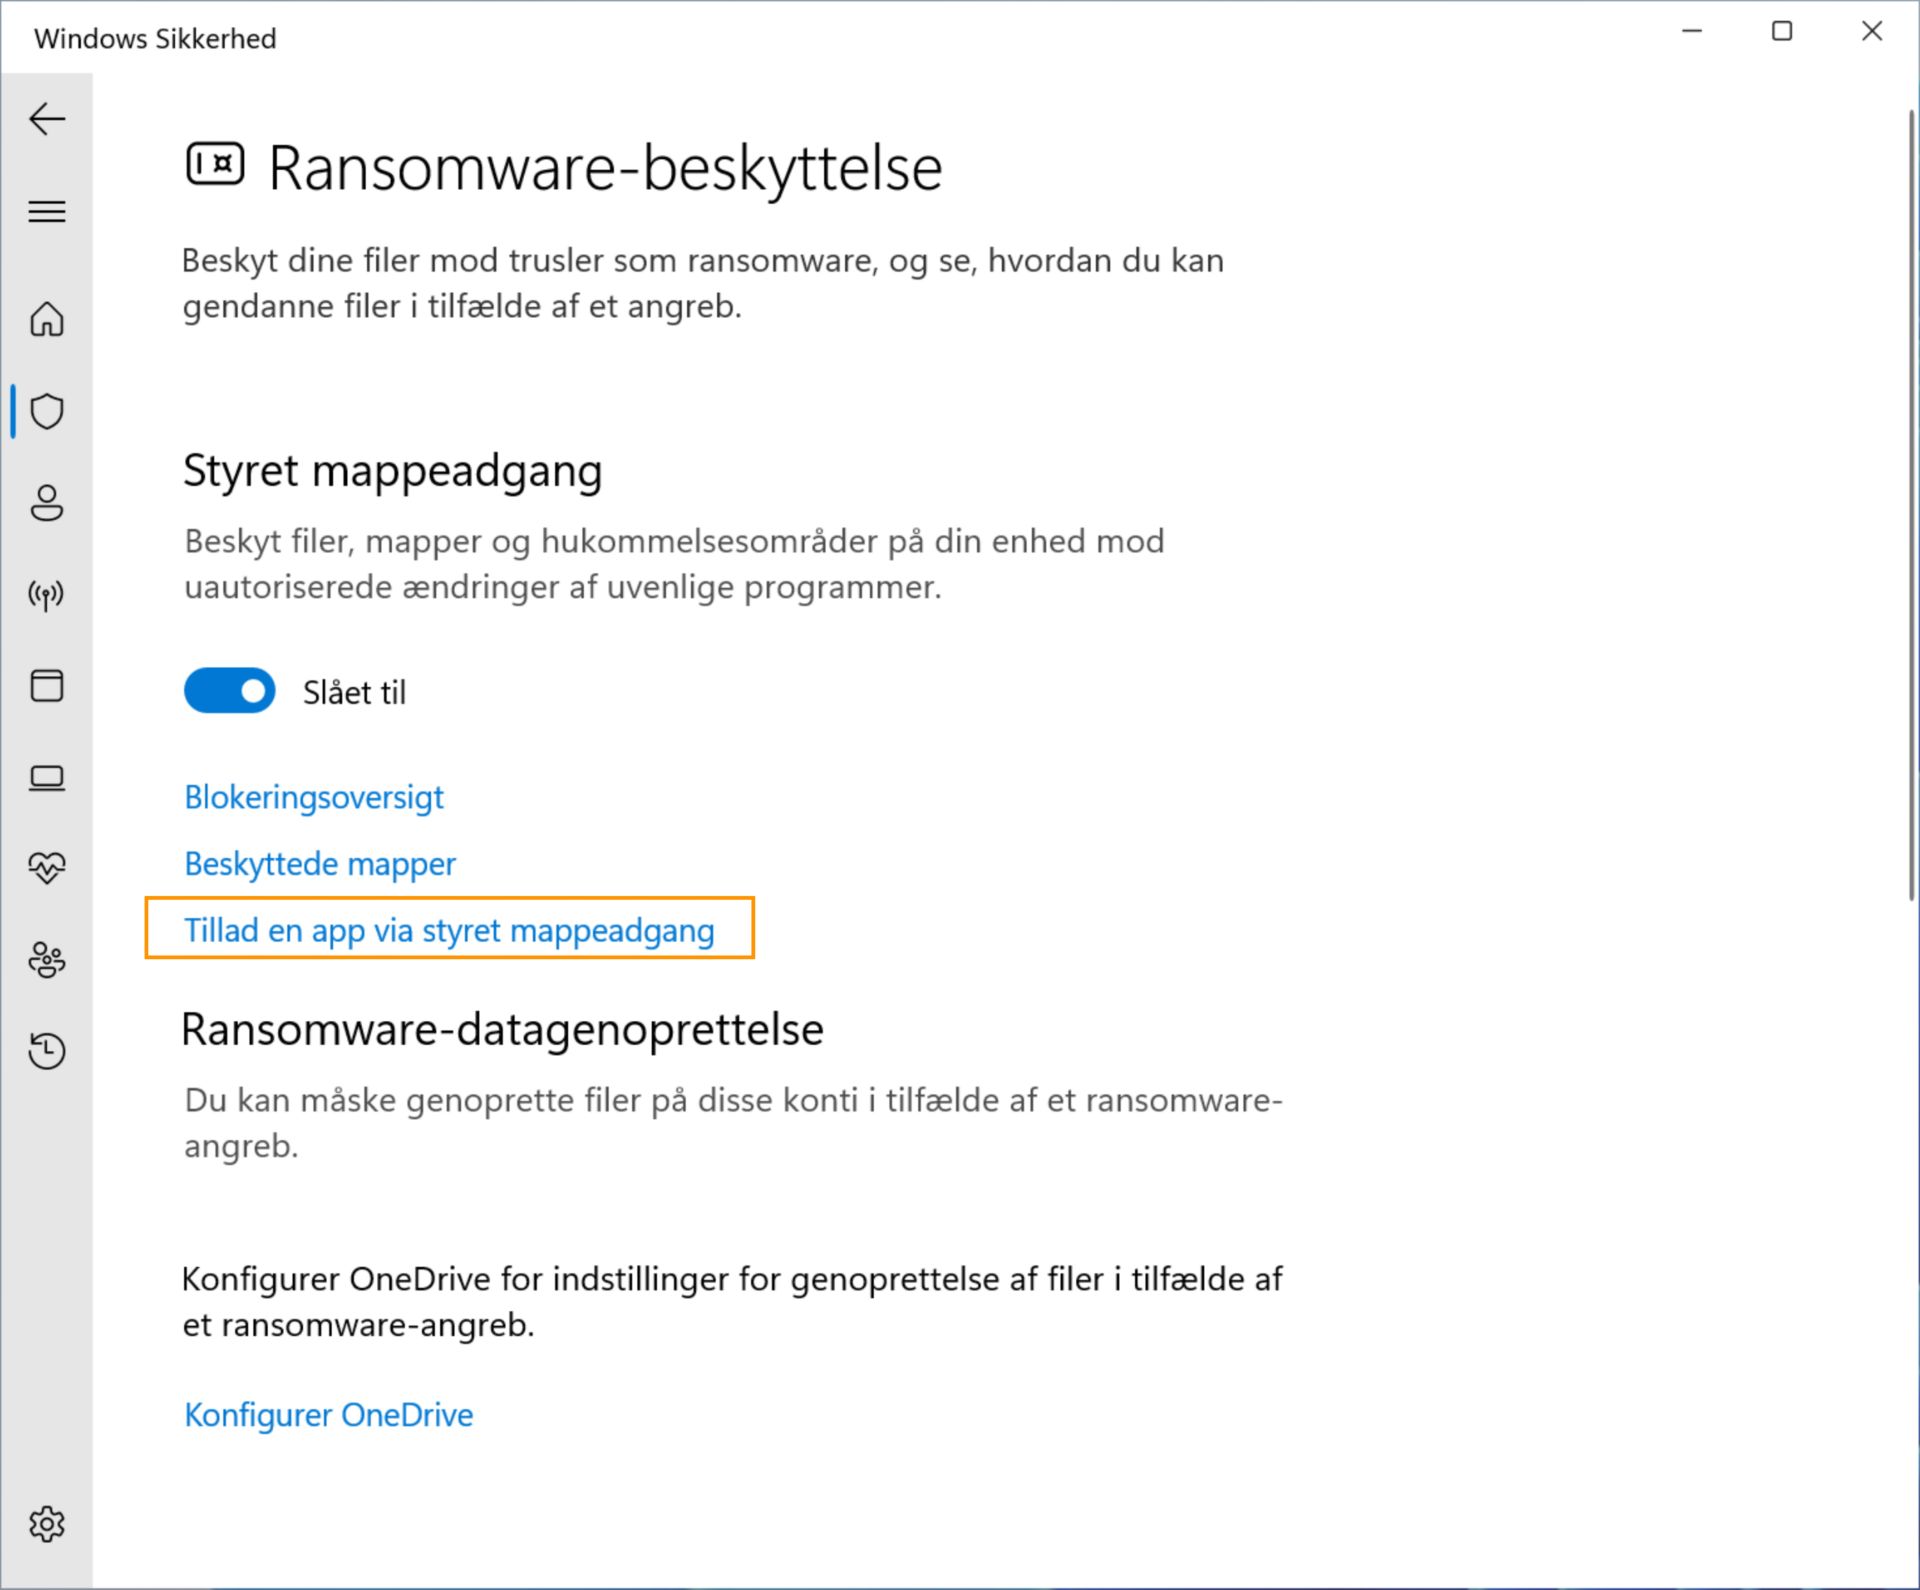The height and width of the screenshot is (1590, 1920).
Task: Open Device security laptop icon
Action: click(47, 778)
